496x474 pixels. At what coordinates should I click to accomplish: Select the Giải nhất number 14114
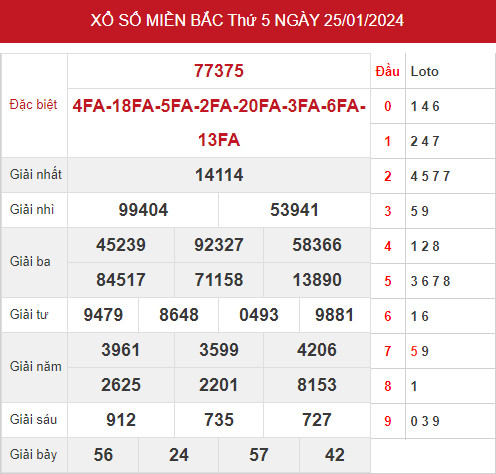(219, 175)
